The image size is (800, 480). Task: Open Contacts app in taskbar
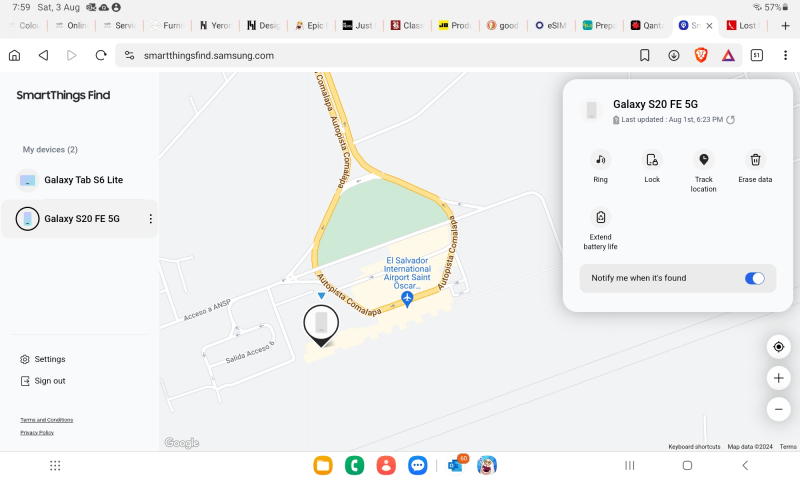pos(386,465)
